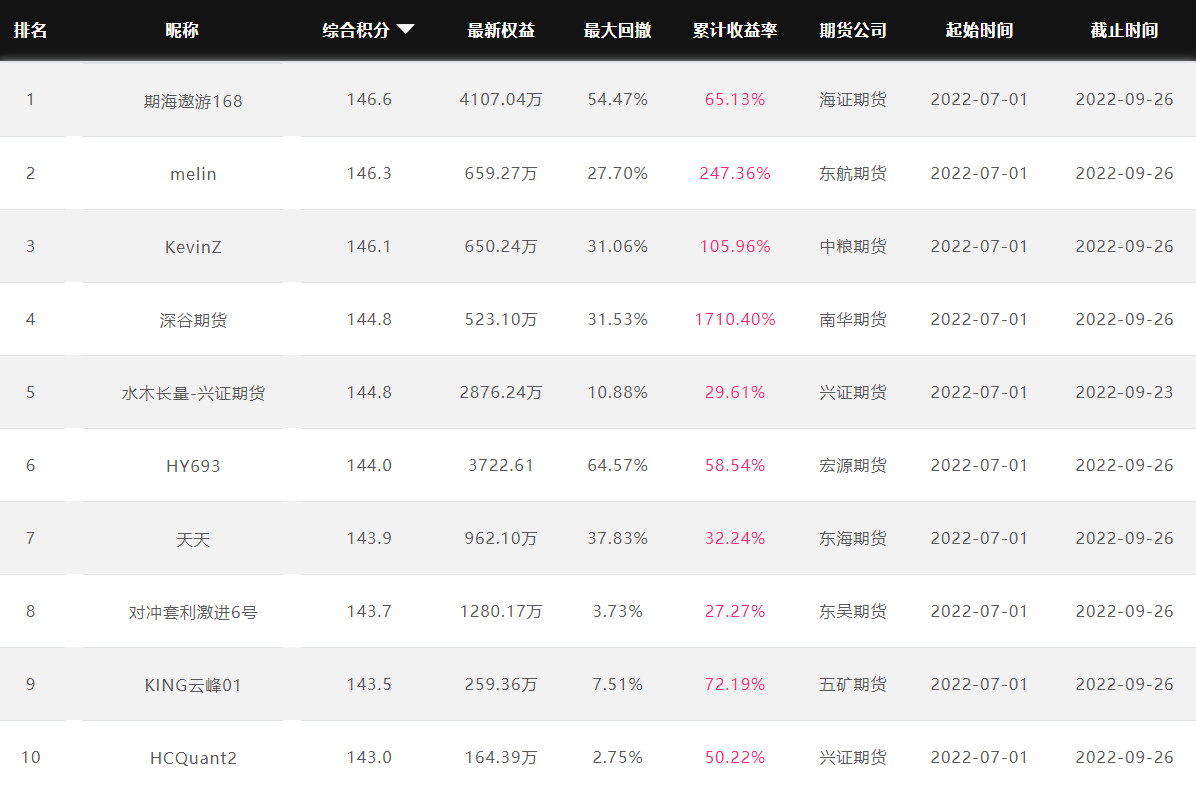Click the 累计收益率 column header
Screen dimensions: 1196x790
[735, 30]
